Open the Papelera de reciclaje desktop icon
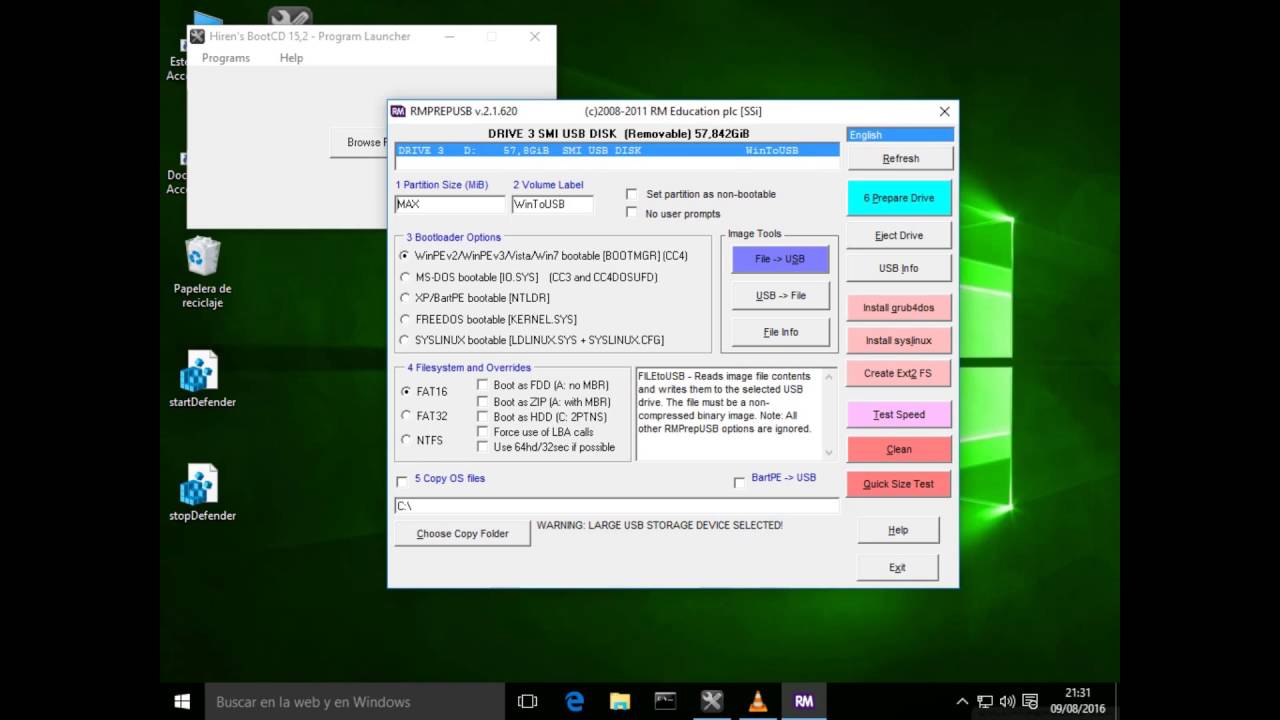This screenshot has width=1280, height=720. coord(202,273)
